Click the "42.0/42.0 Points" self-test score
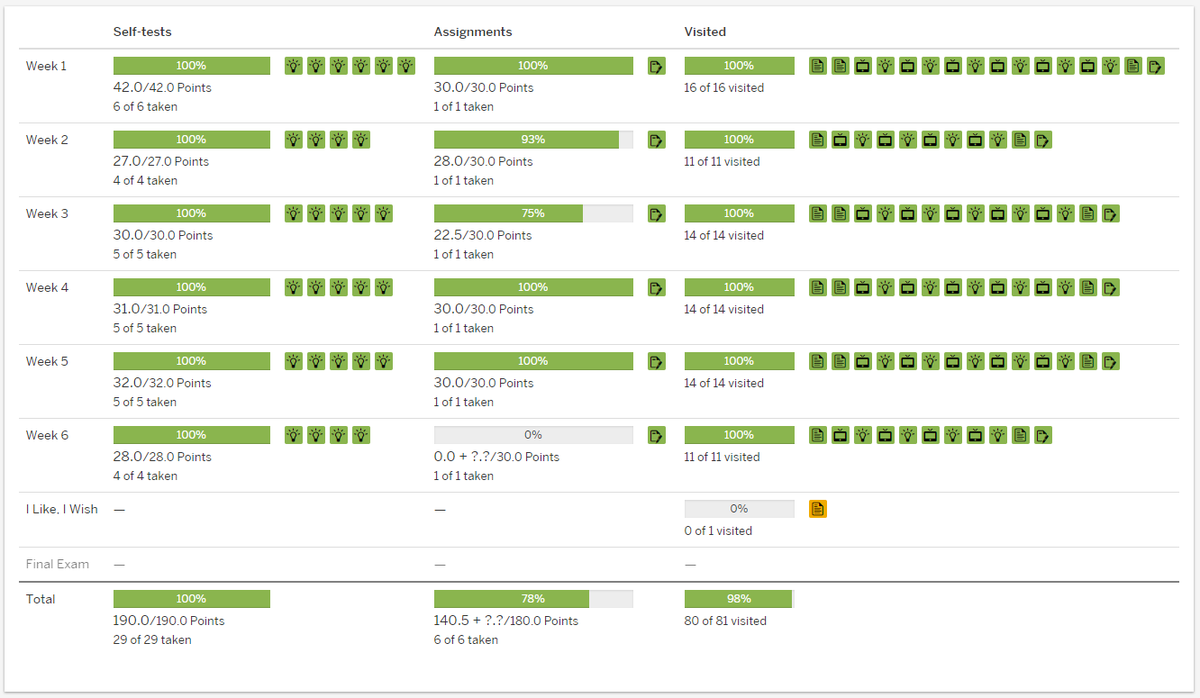 coord(162,87)
